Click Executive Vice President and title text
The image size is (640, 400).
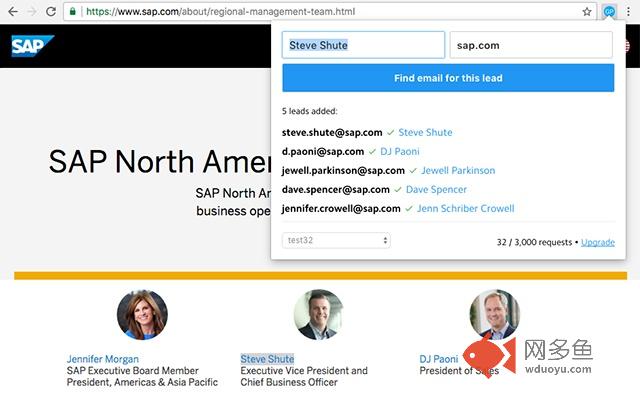(304, 371)
